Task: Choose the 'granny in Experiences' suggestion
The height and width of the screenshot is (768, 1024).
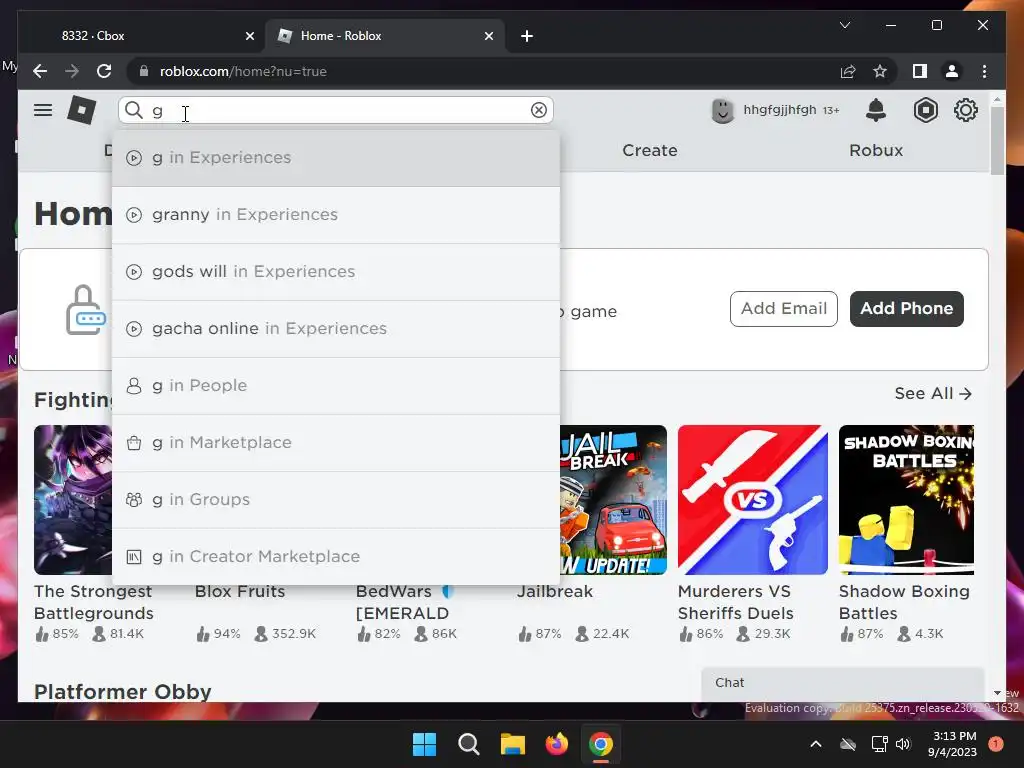Action: tap(336, 215)
